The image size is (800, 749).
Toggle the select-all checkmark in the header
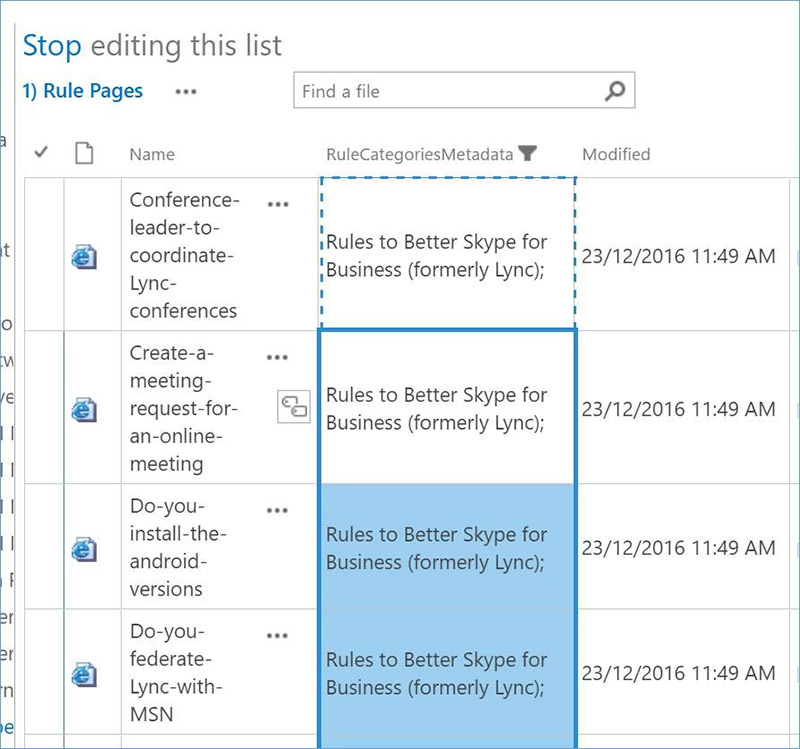click(x=41, y=153)
